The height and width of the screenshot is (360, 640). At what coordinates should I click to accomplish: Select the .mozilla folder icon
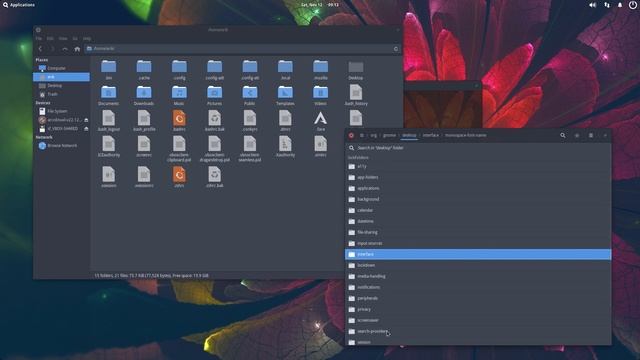coord(320,67)
